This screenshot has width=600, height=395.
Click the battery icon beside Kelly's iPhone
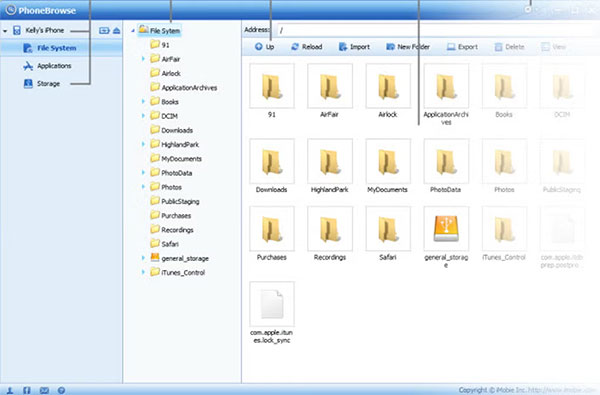tap(104, 30)
